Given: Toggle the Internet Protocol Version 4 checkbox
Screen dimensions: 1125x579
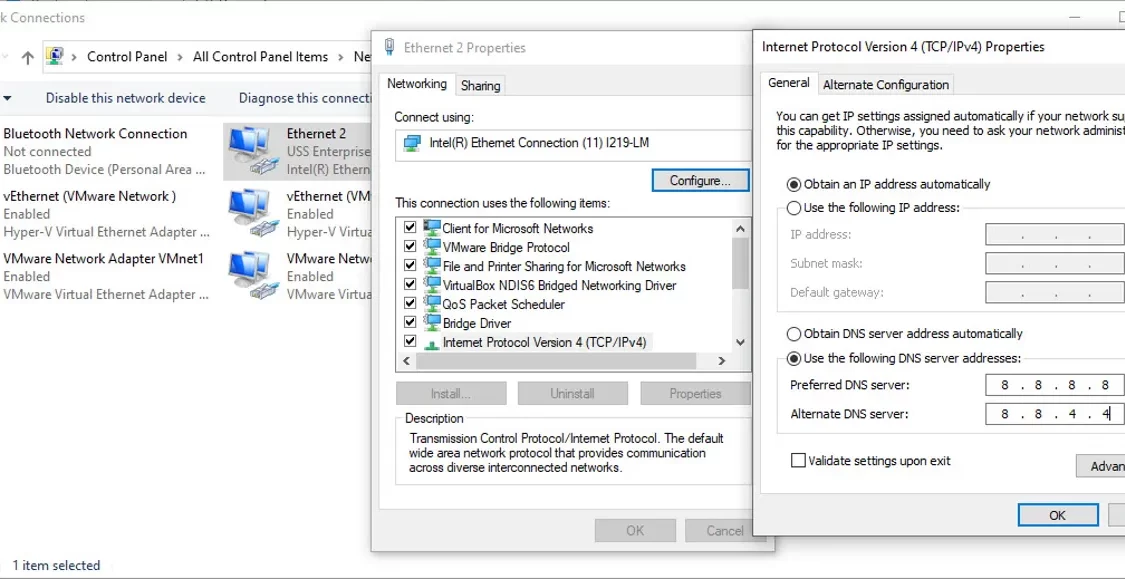Looking at the screenshot, I should point(410,342).
